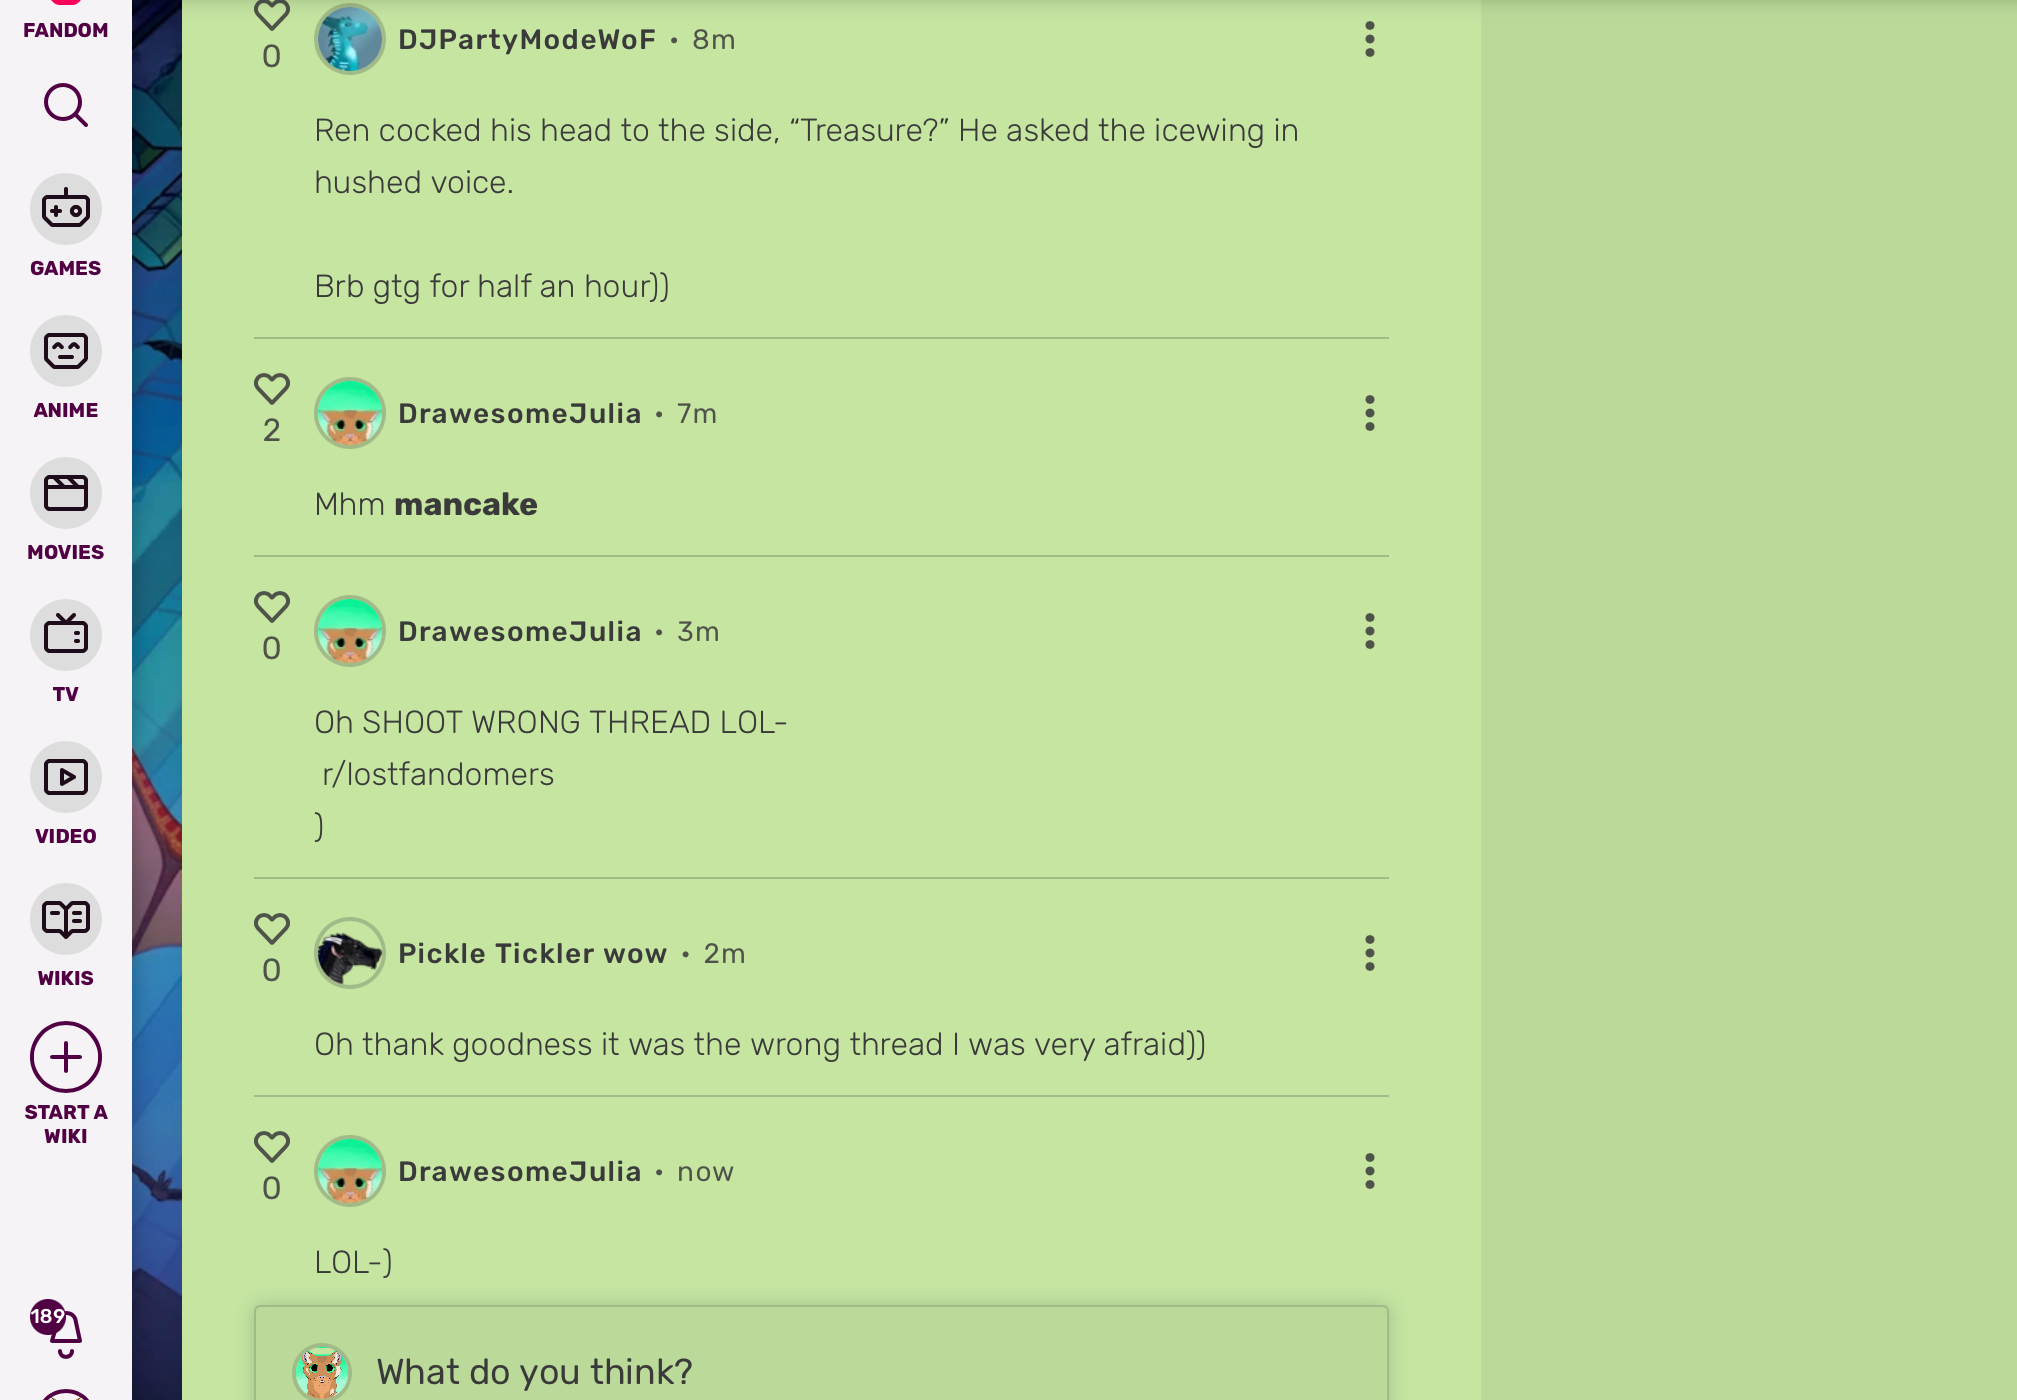The image size is (2017, 1400).
Task: Click the "What do you think?" reply box
Action: (x=821, y=1362)
